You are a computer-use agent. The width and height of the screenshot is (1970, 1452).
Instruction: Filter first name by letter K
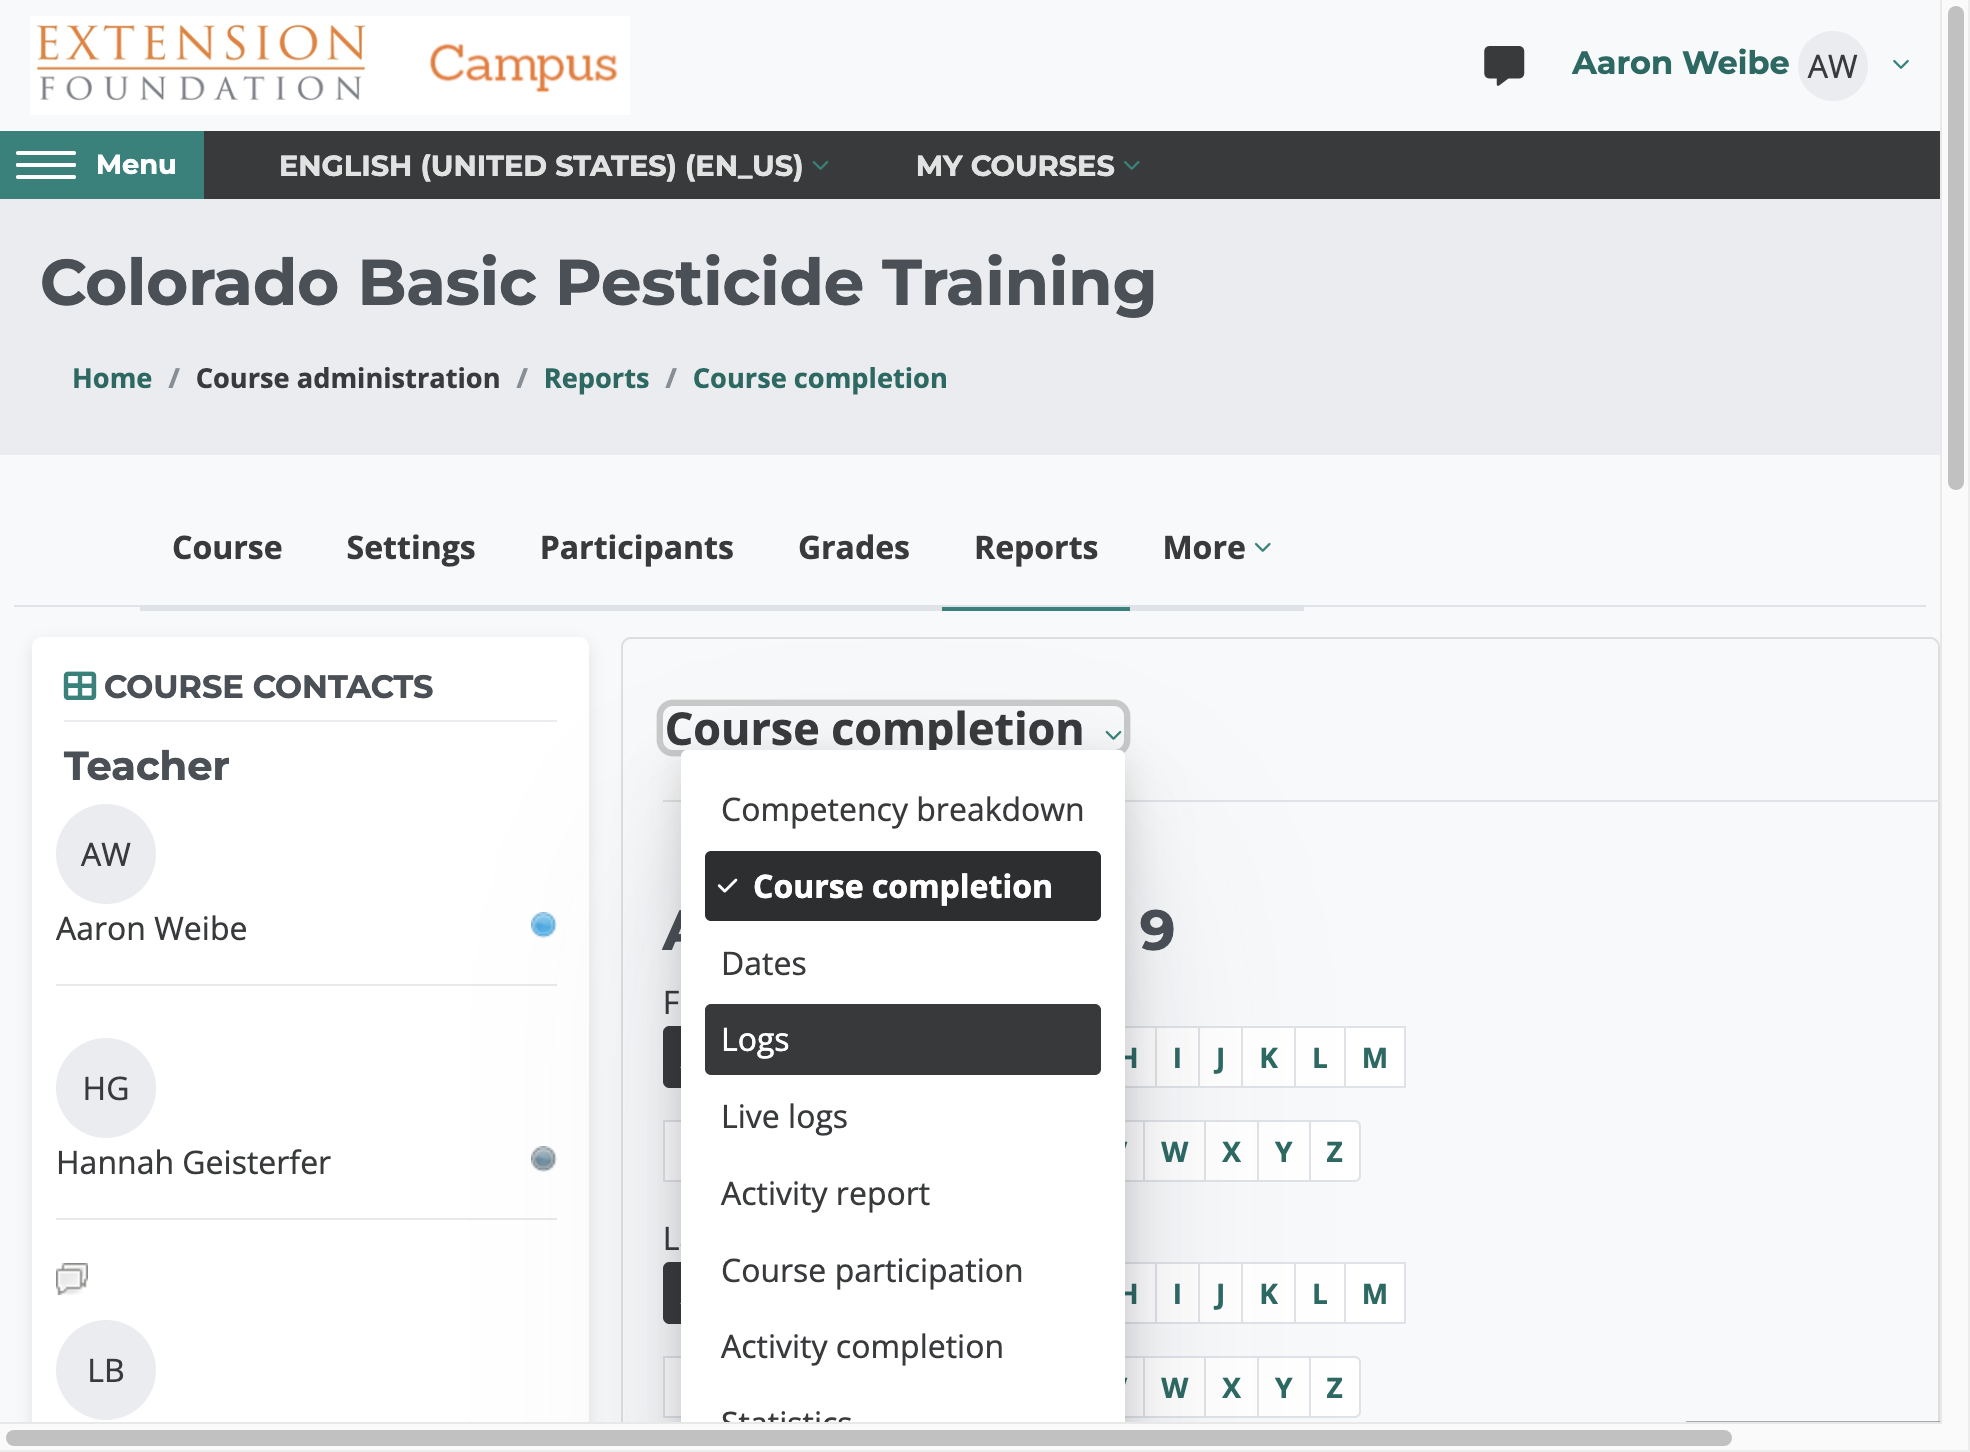click(1268, 1058)
